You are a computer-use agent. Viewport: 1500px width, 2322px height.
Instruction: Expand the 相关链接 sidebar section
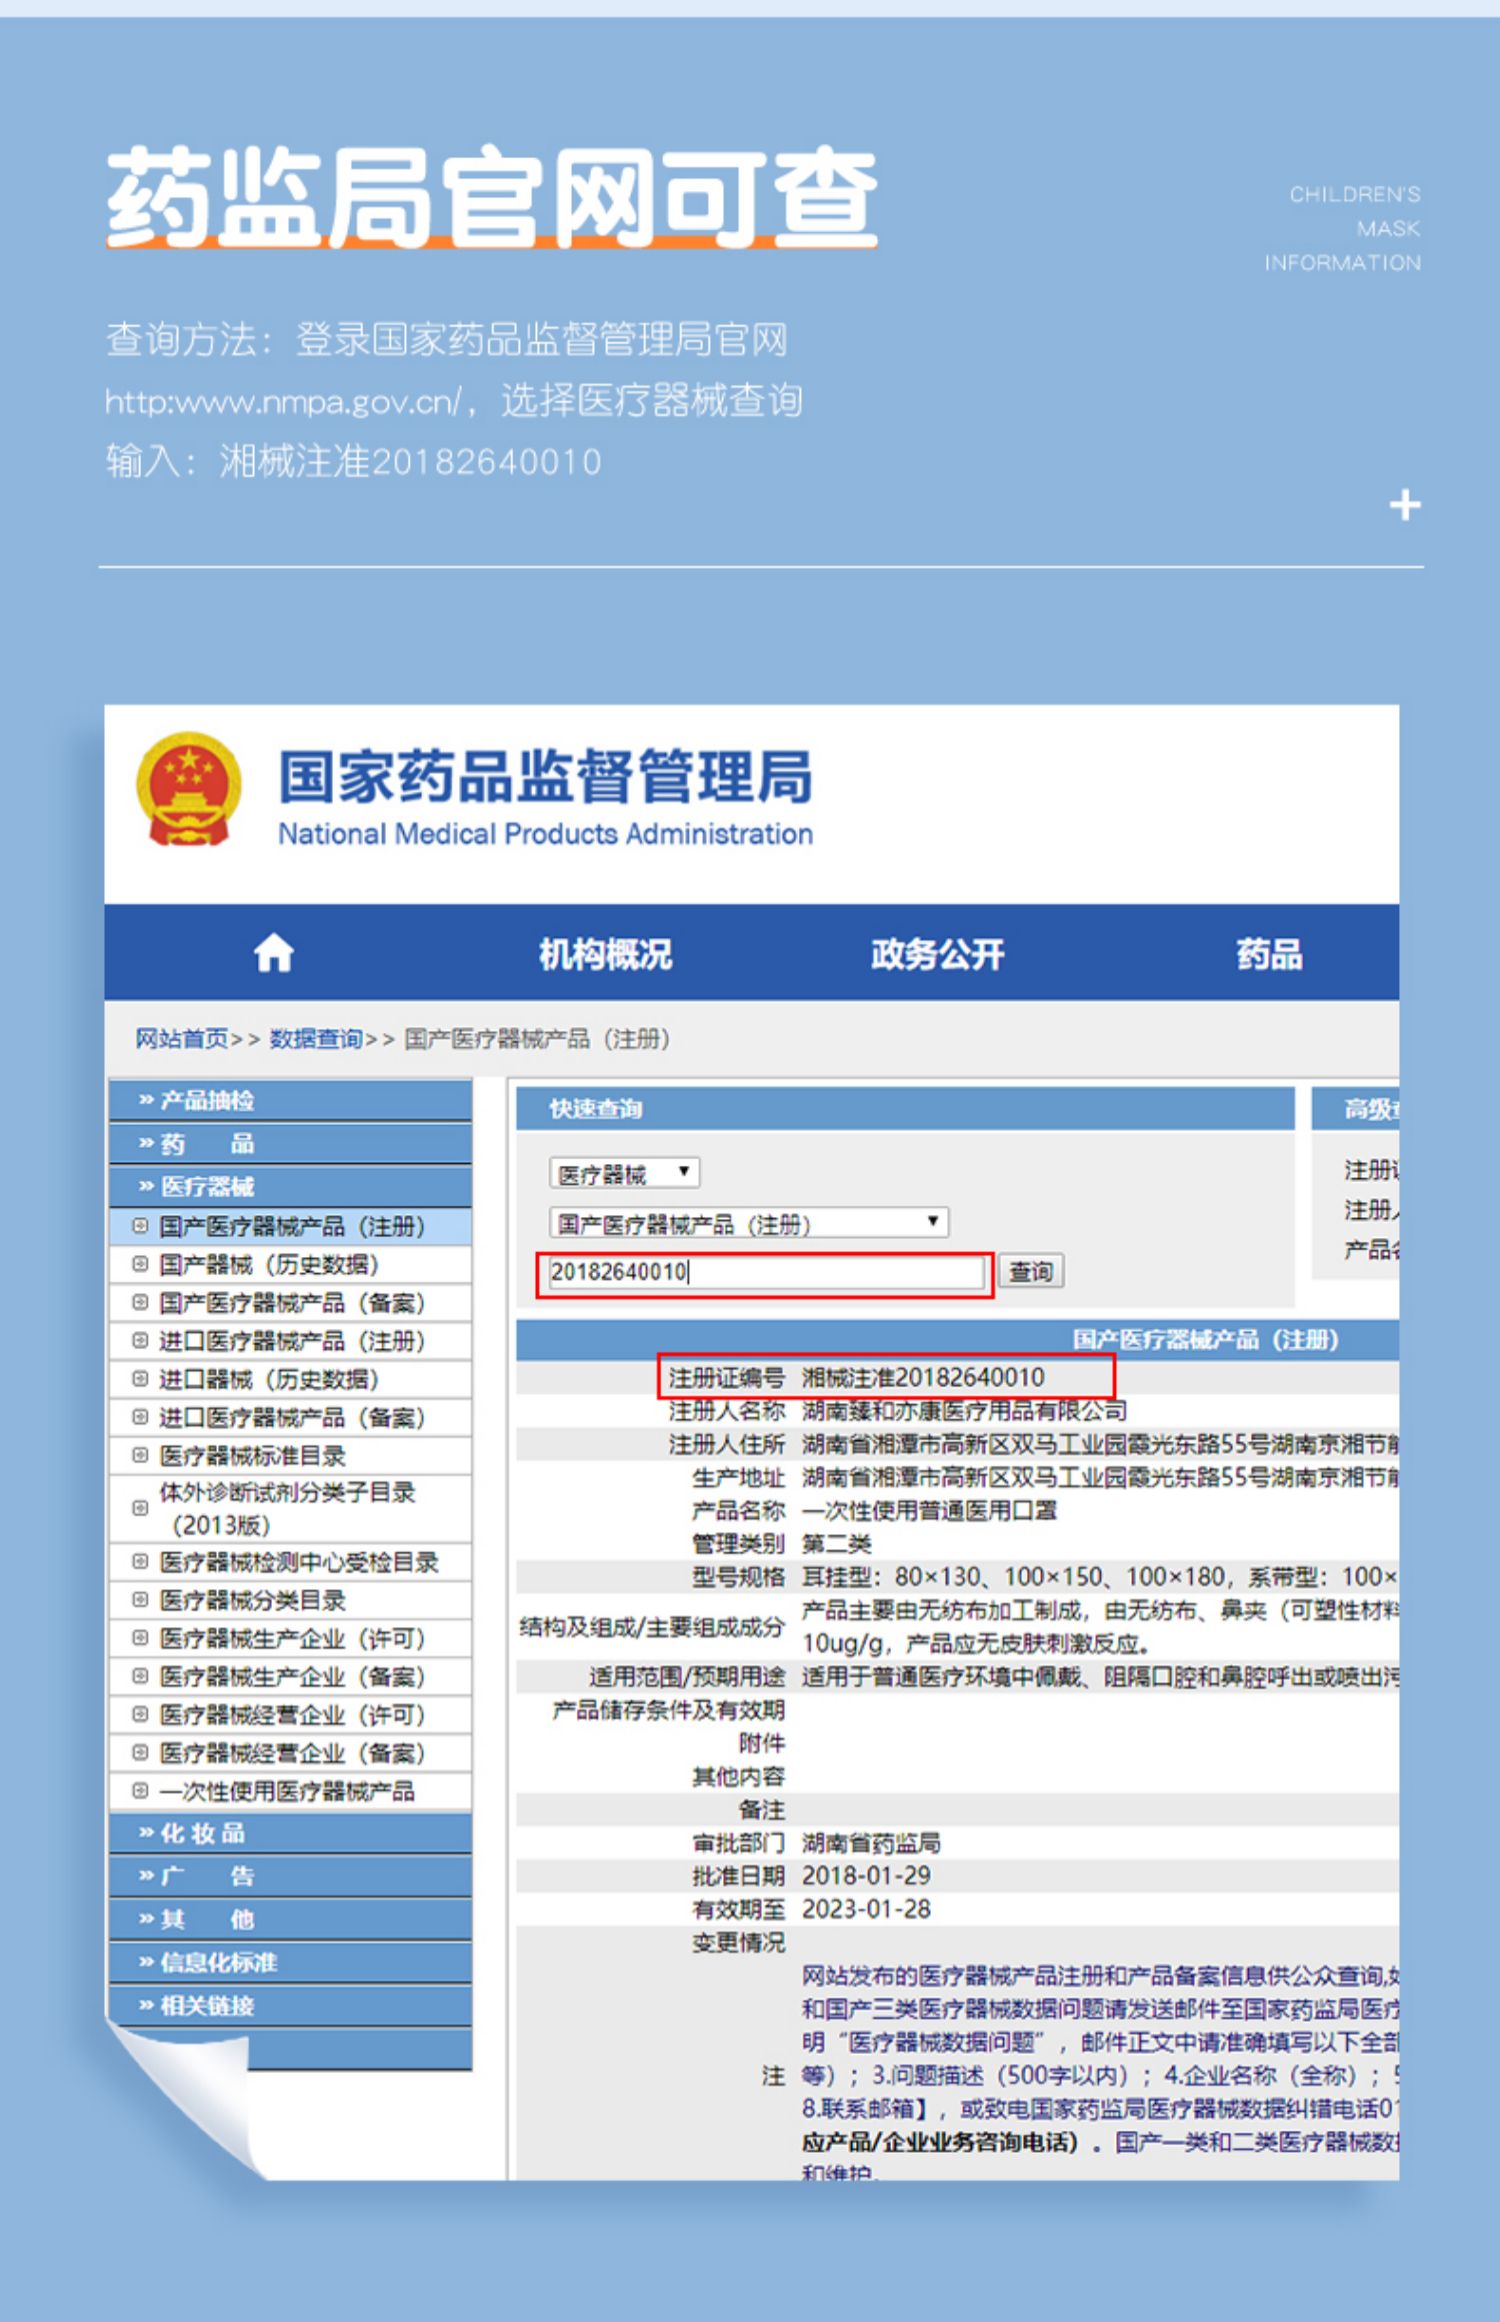pyautogui.click(x=290, y=2005)
